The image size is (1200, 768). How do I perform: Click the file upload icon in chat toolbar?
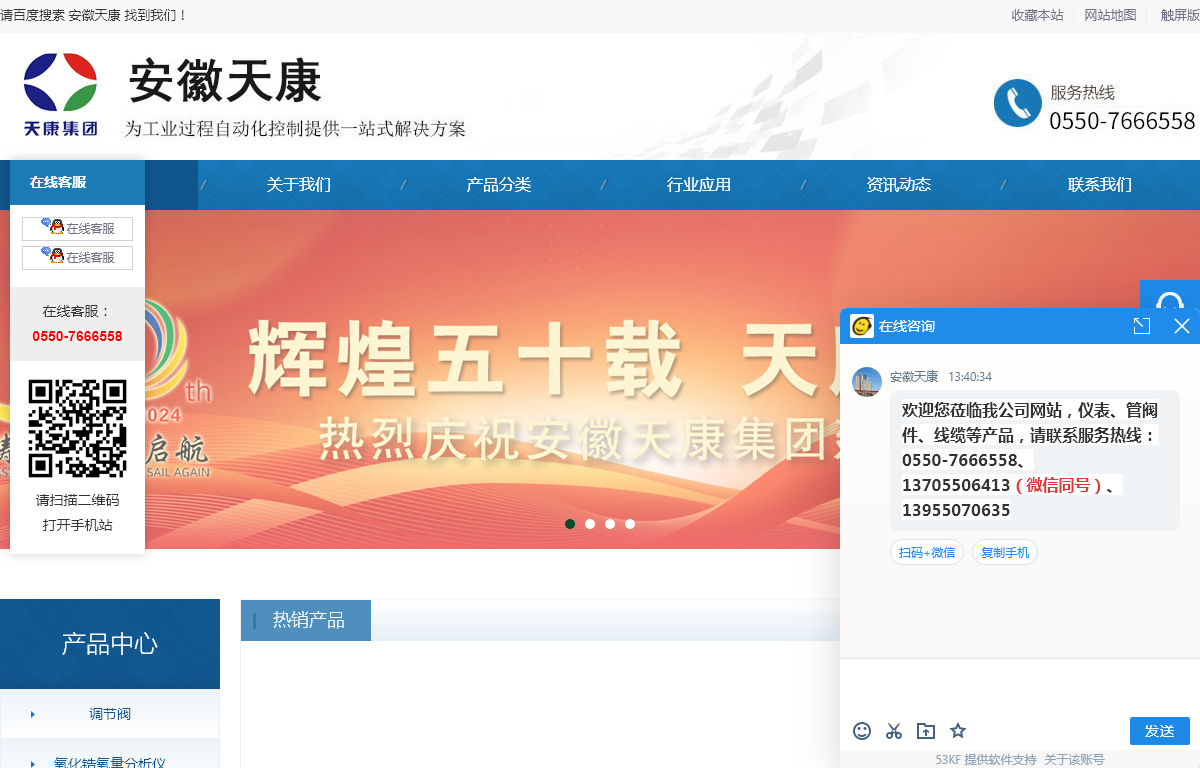click(x=925, y=731)
